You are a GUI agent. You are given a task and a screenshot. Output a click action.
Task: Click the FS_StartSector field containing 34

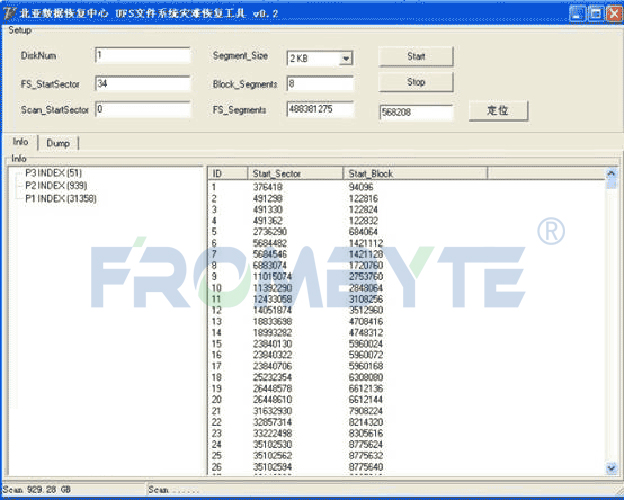coord(143,84)
